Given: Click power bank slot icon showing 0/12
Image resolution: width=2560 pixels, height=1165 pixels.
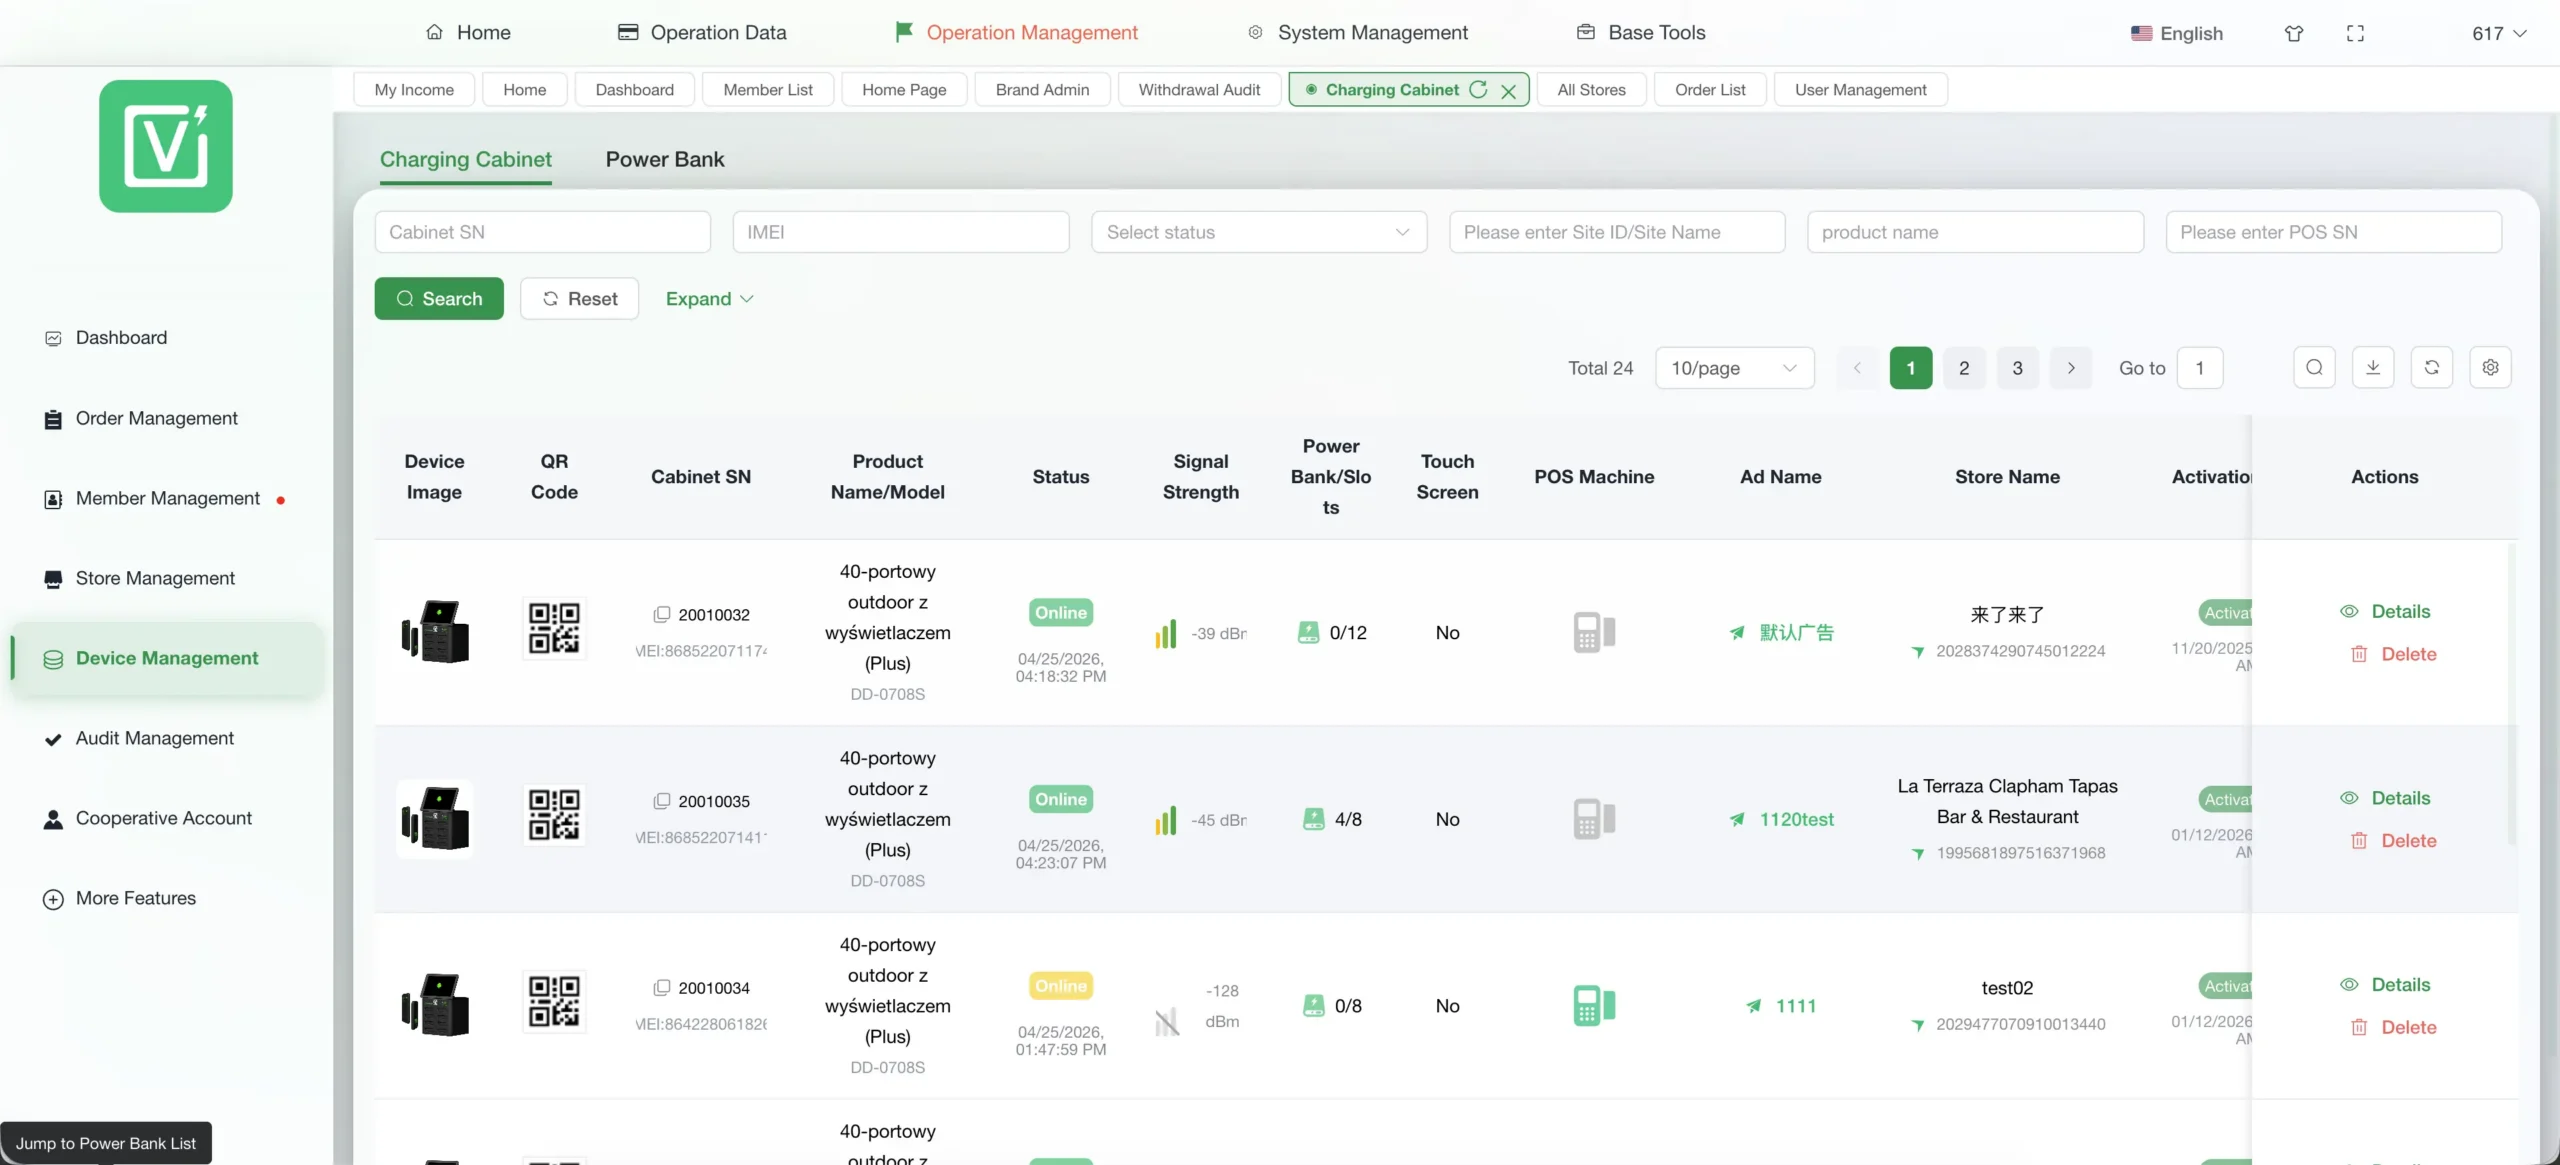Looking at the screenshot, I should coord(1308,632).
